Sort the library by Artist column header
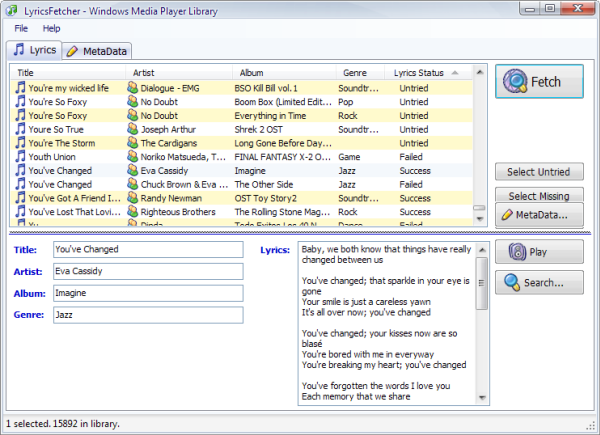 pyautogui.click(x=145, y=73)
